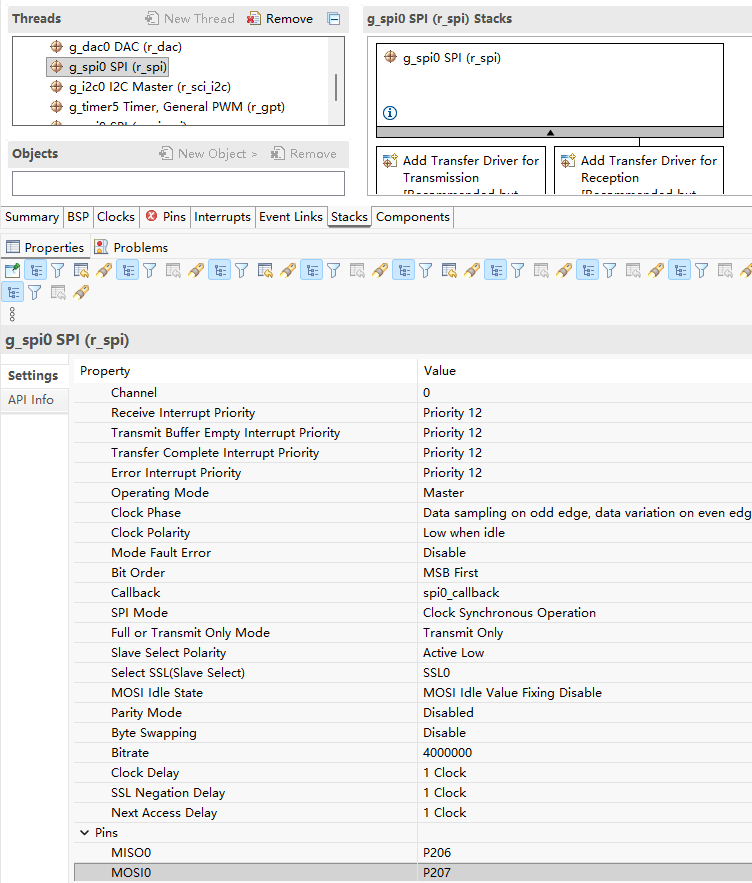This screenshot has height=883, width=752.
Task: Click the Add Transfer Driver for Reception icon
Action: pyautogui.click(x=568, y=161)
